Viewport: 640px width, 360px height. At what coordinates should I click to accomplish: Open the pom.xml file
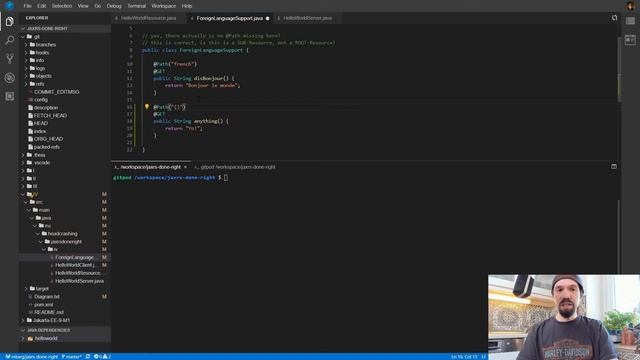pos(43,304)
